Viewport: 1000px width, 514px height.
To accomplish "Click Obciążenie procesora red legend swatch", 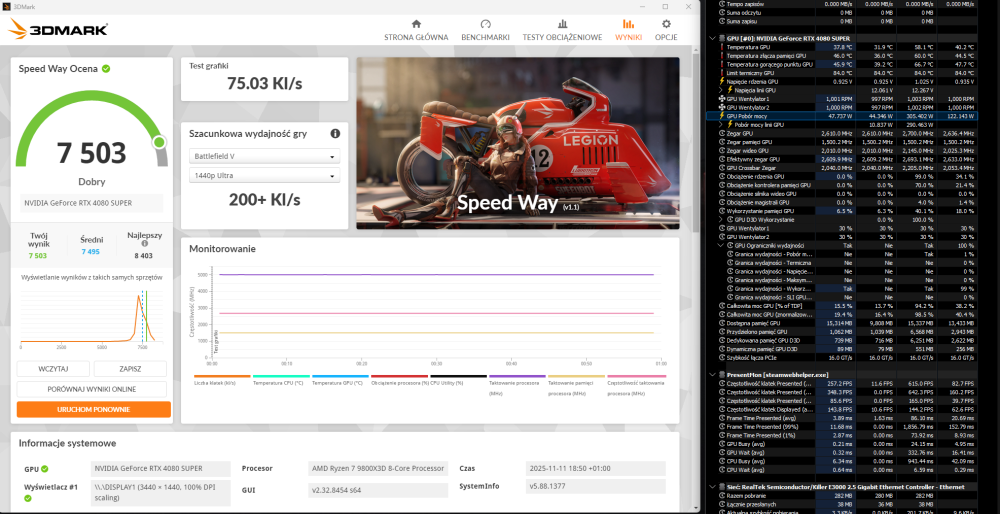I will tap(398, 377).
